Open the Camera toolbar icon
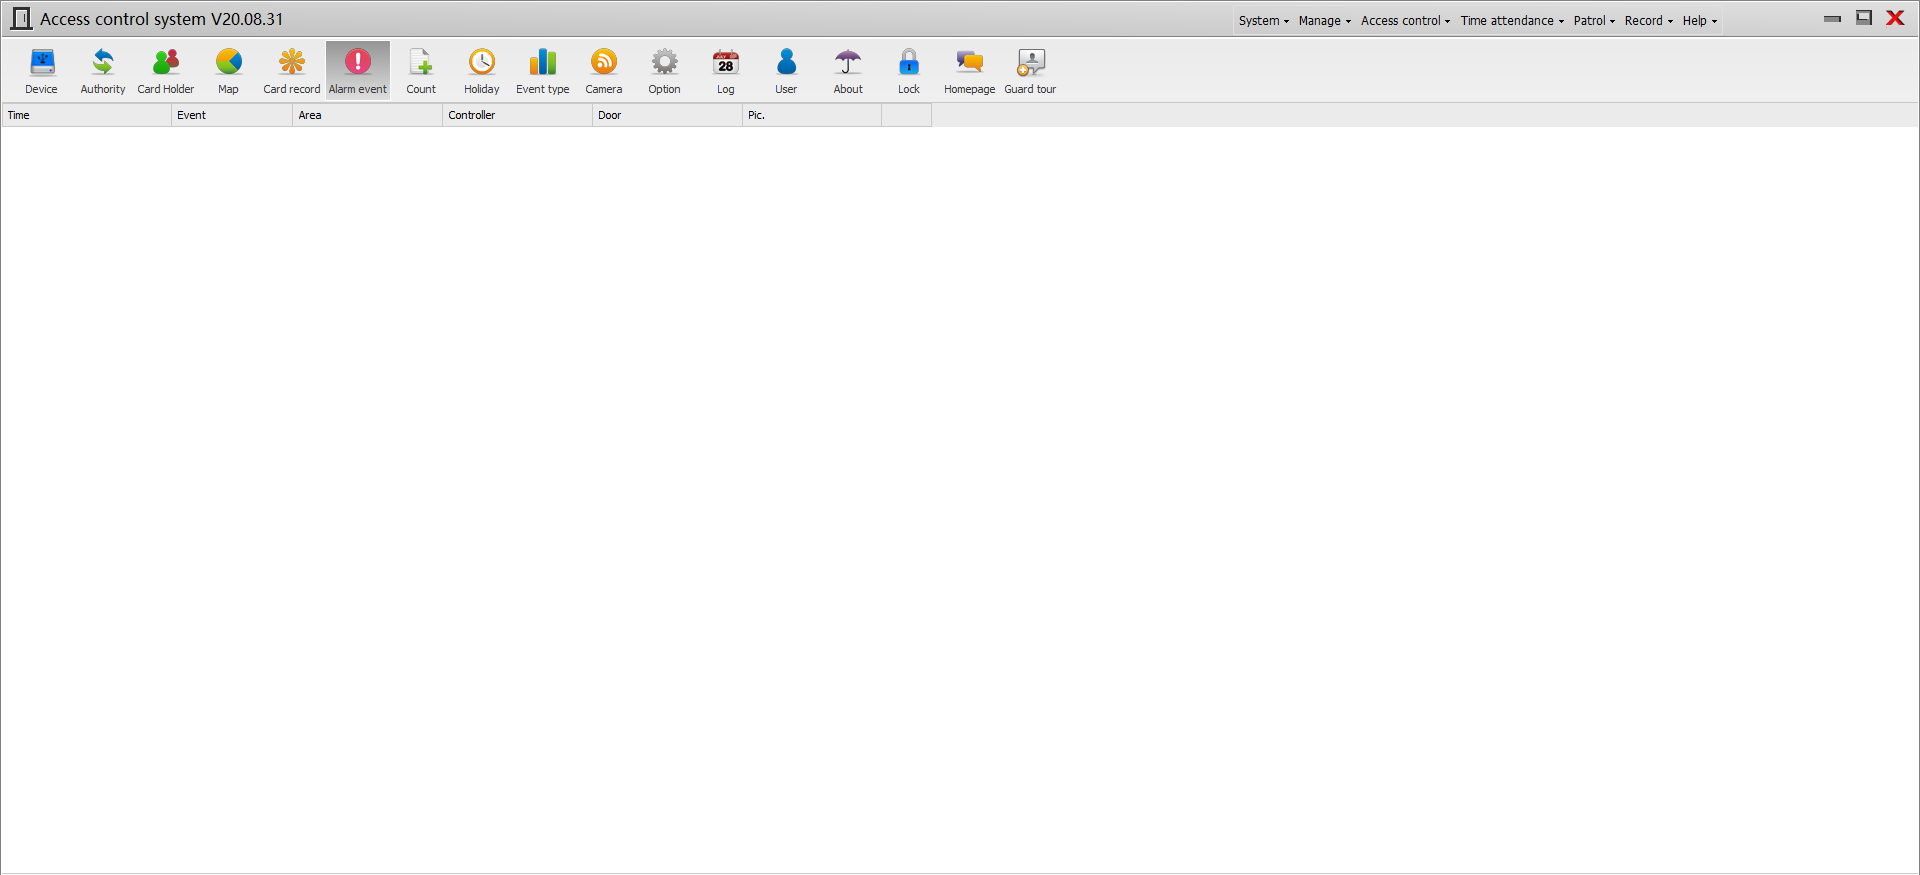The width and height of the screenshot is (1920, 875). click(x=604, y=70)
